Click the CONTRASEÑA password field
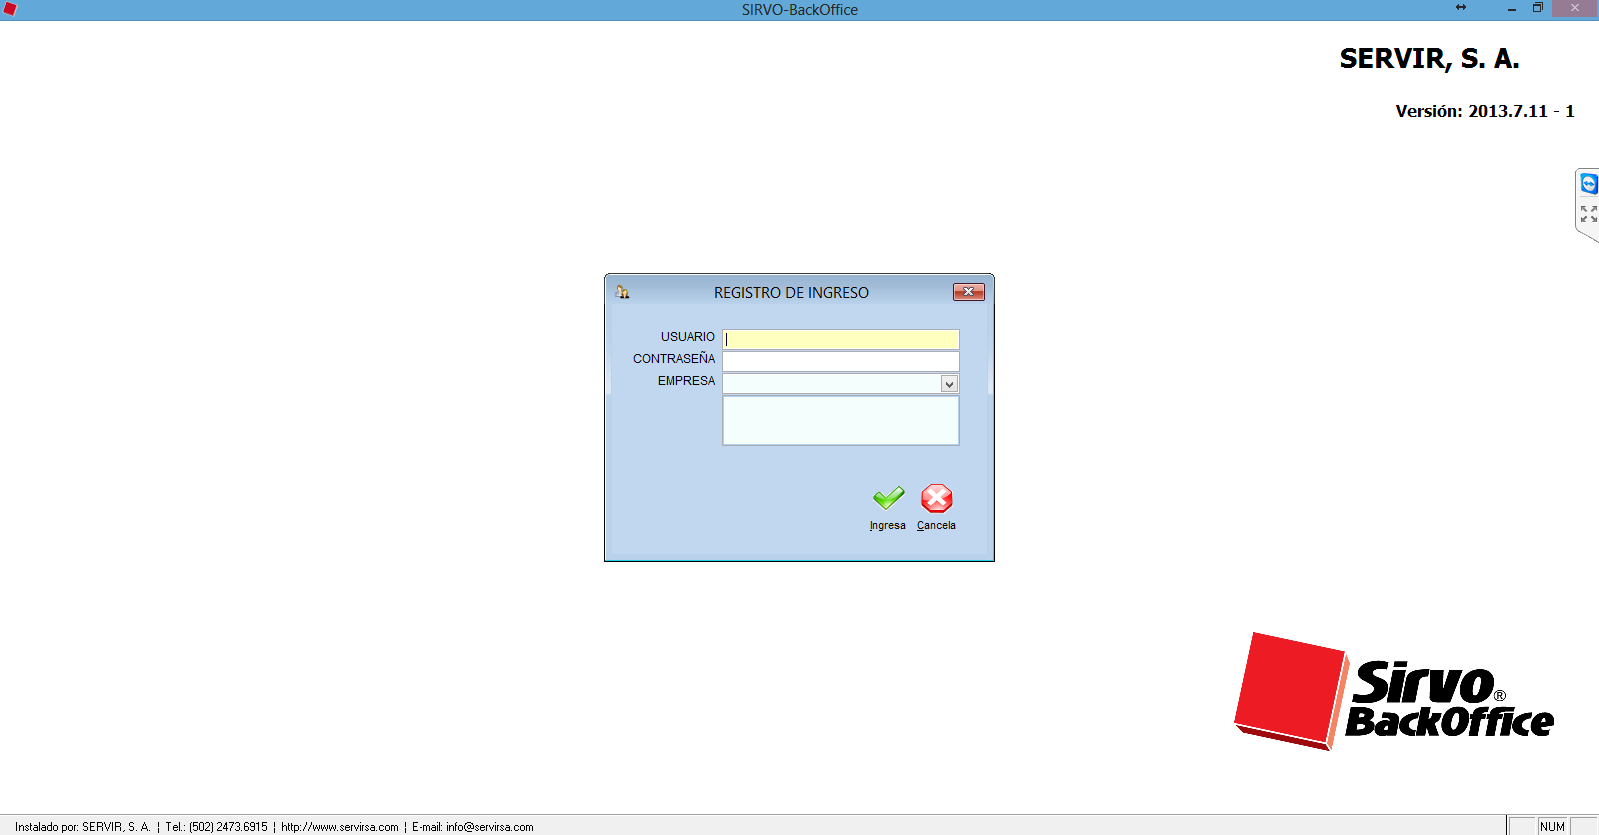This screenshot has width=1599, height=835. click(x=840, y=361)
